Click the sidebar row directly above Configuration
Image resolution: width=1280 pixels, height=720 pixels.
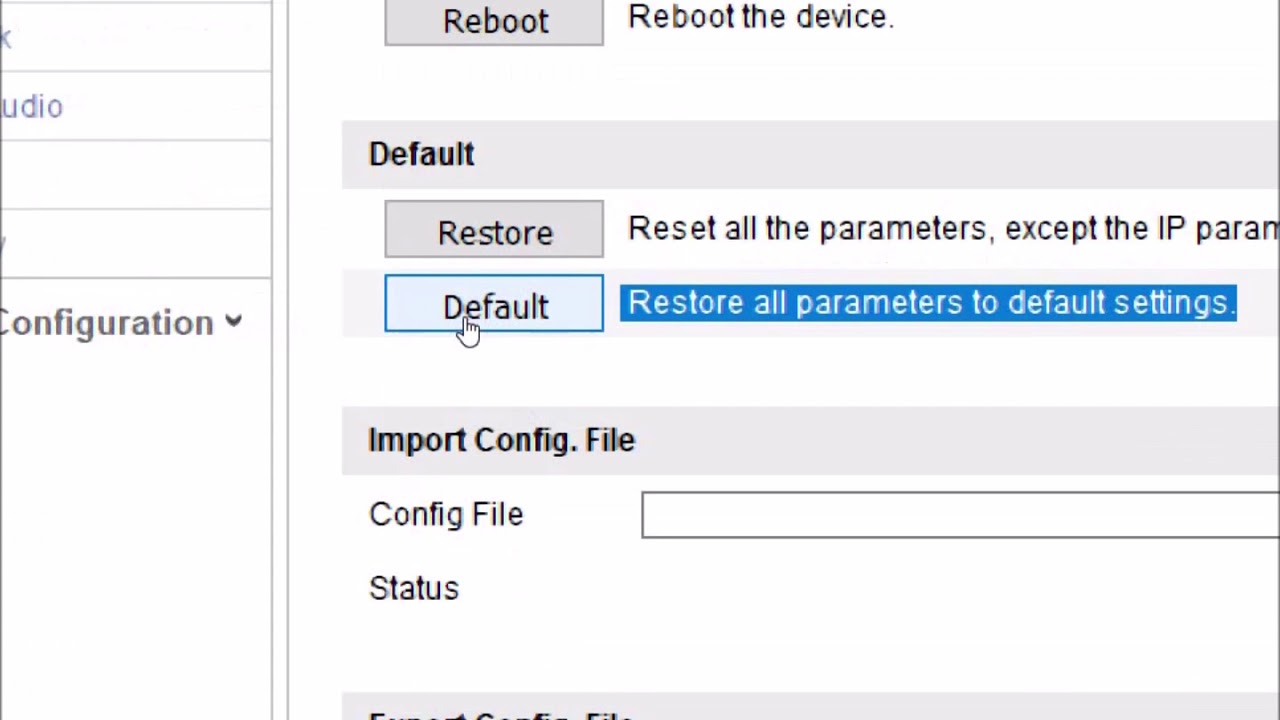point(135,243)
